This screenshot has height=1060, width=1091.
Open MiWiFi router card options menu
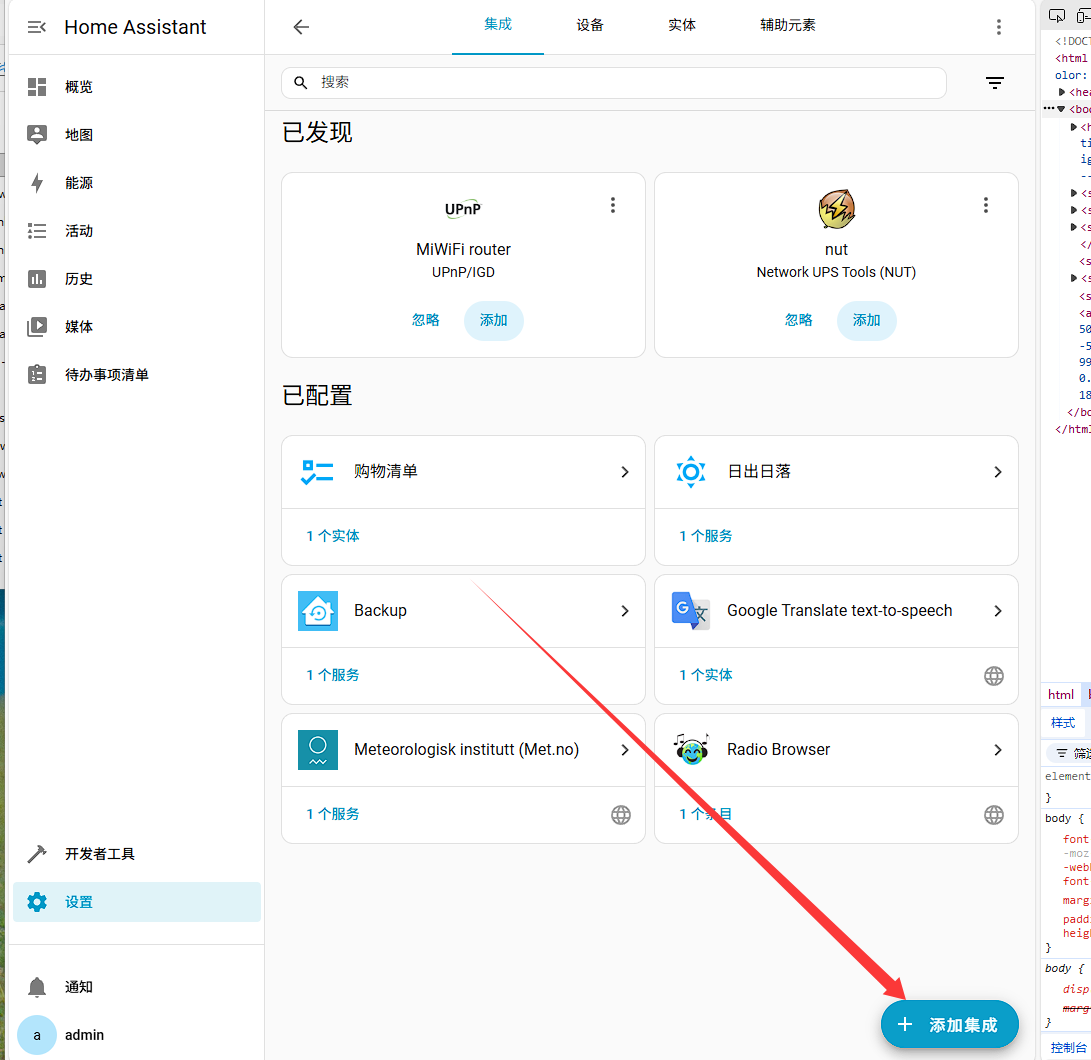click(x=613, y=205)
